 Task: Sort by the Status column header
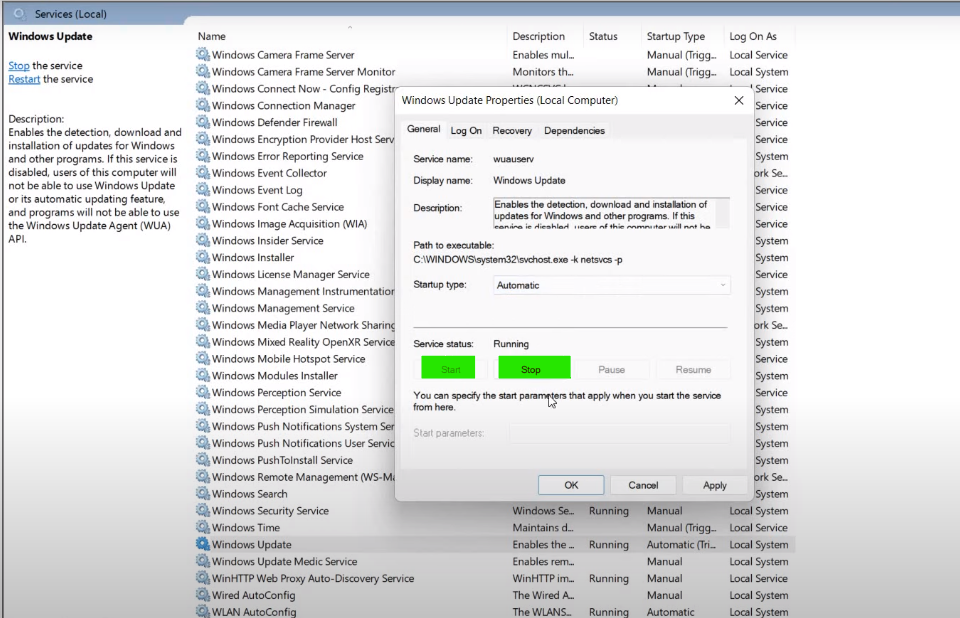click(603, 36)
